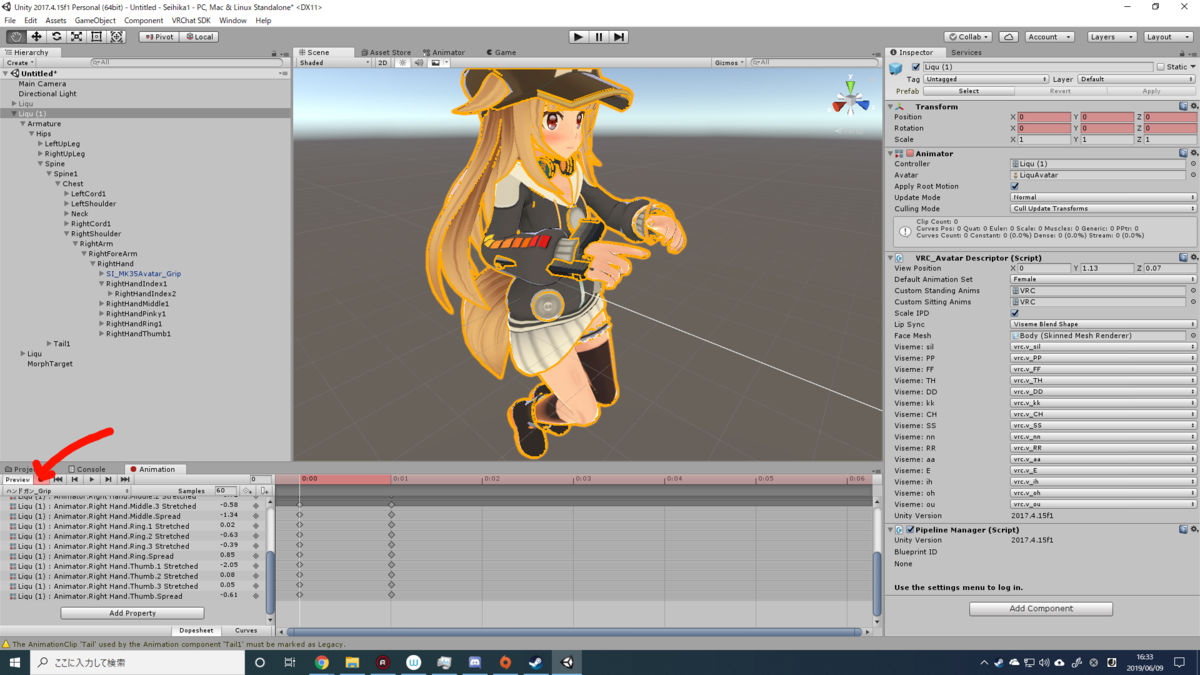Click the Add Keyframe icon

[247, 491]
